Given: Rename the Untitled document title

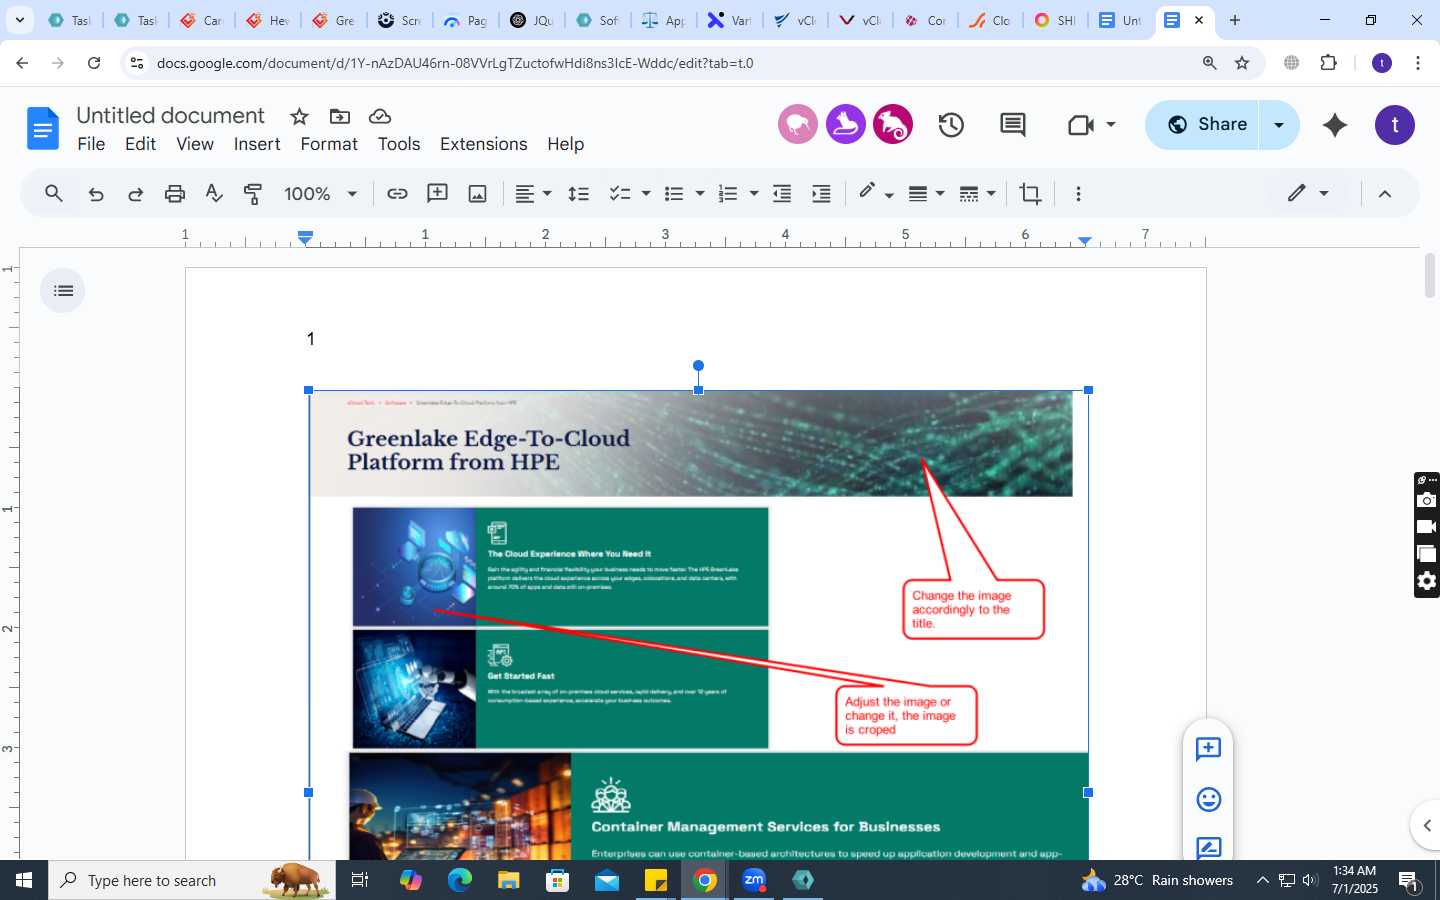Looking at the screenshot, I should click(171, 116).
